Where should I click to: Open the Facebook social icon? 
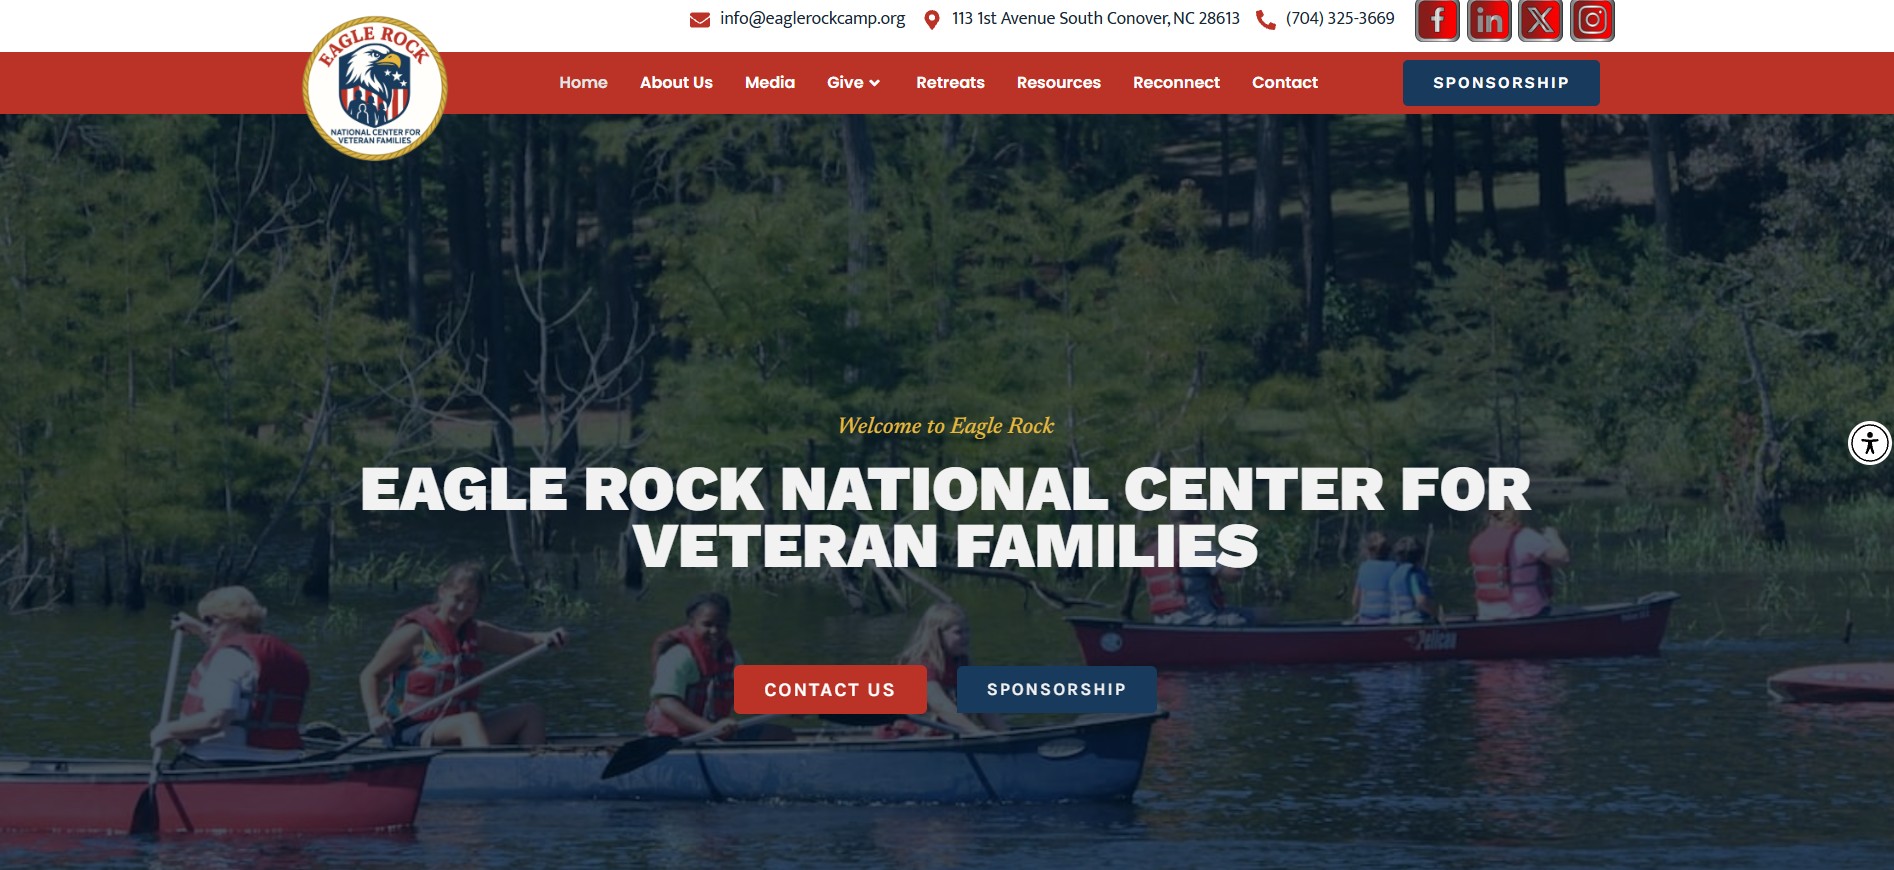point(1437,20)
